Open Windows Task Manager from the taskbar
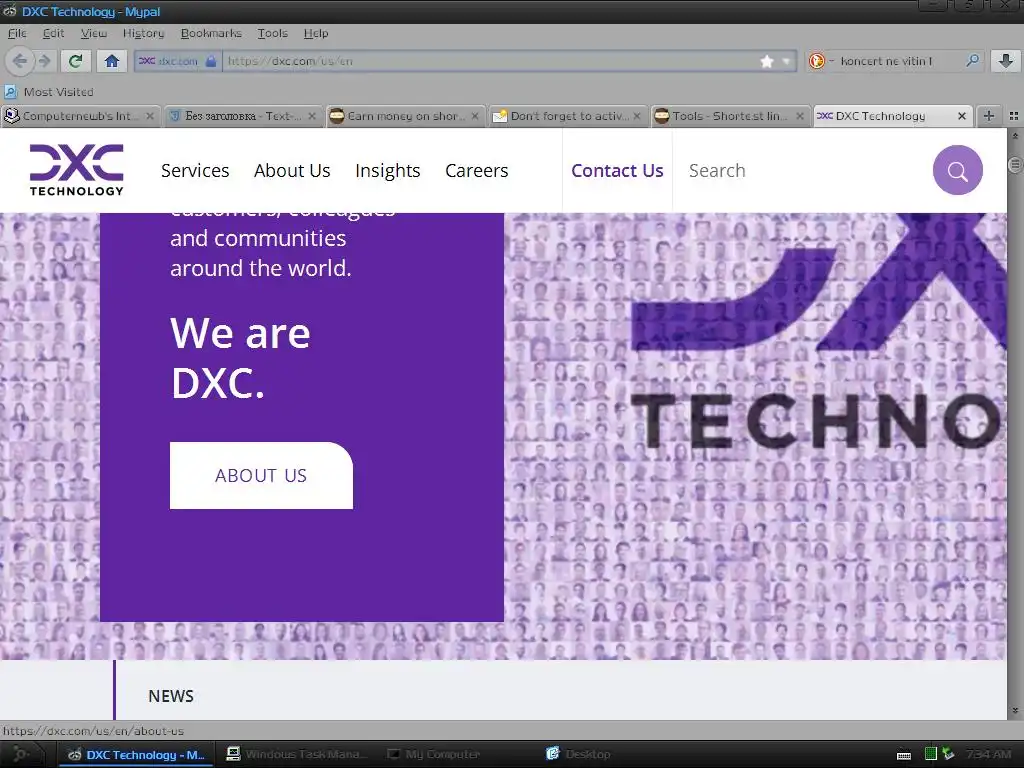 point(297,755)
